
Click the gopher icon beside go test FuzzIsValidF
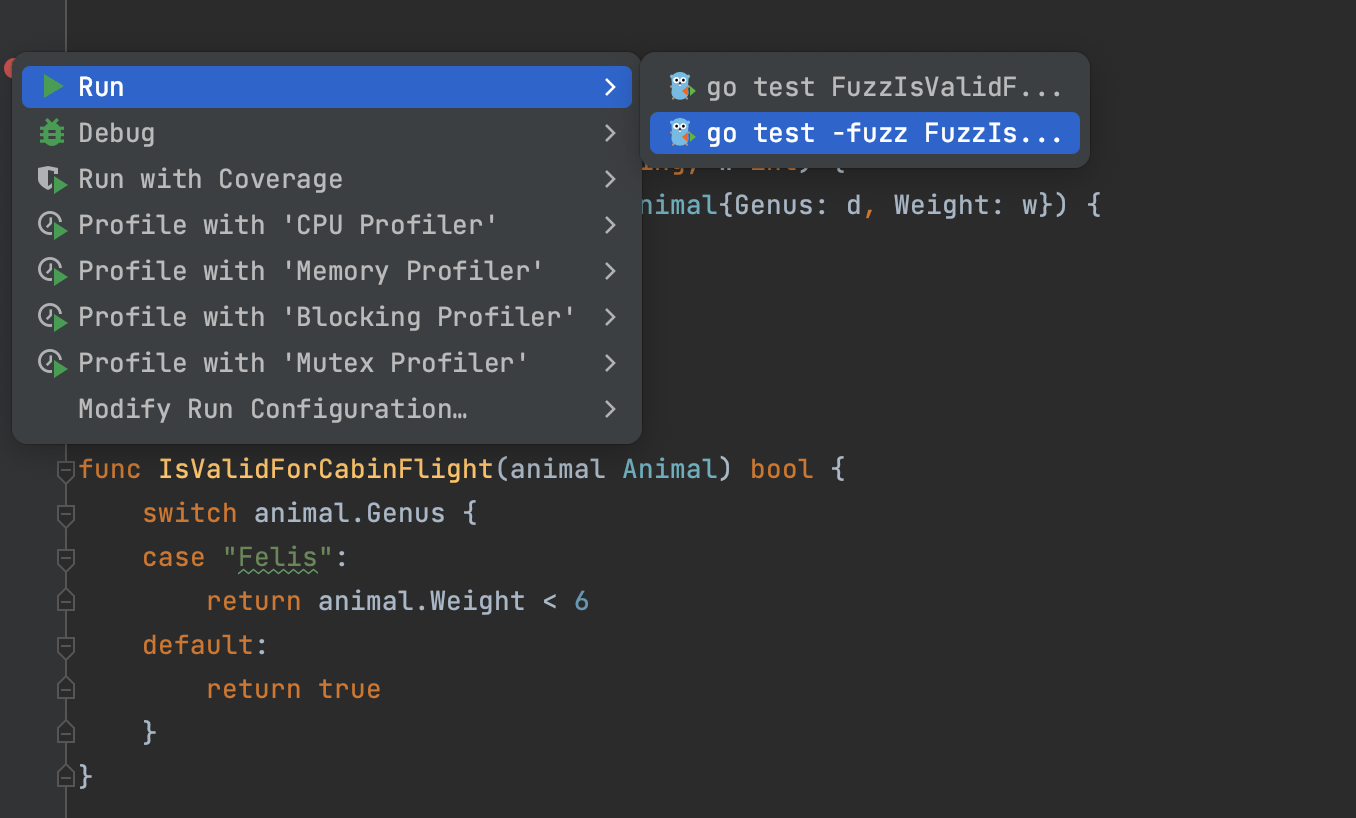[x=681, y=87]
